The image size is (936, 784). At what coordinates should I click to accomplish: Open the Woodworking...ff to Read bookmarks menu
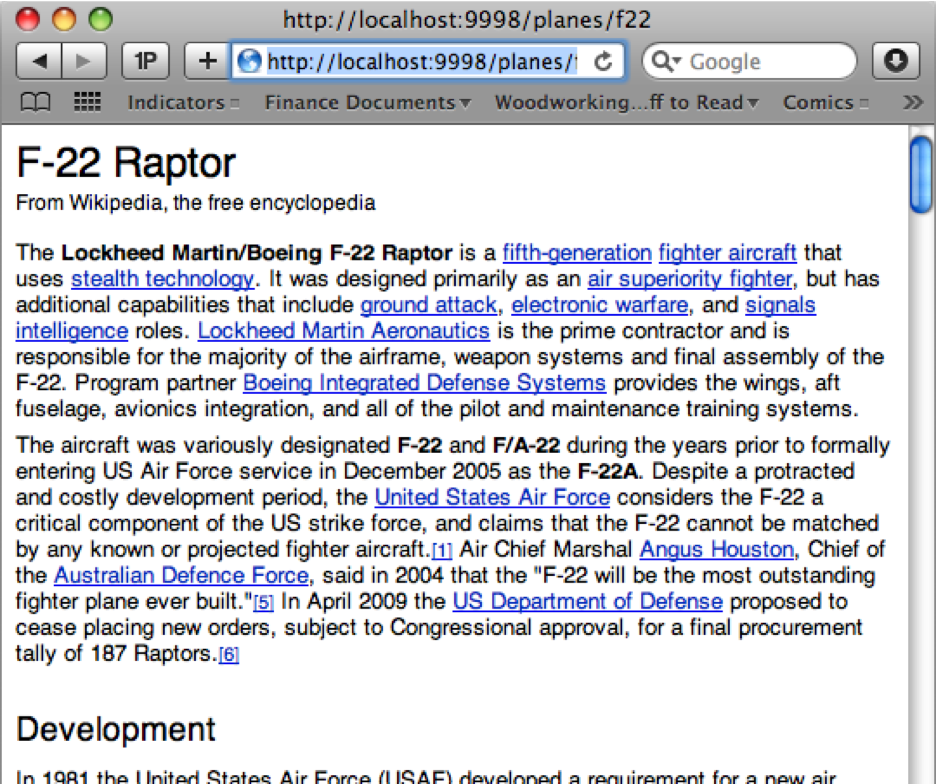[x=626, y=103]
